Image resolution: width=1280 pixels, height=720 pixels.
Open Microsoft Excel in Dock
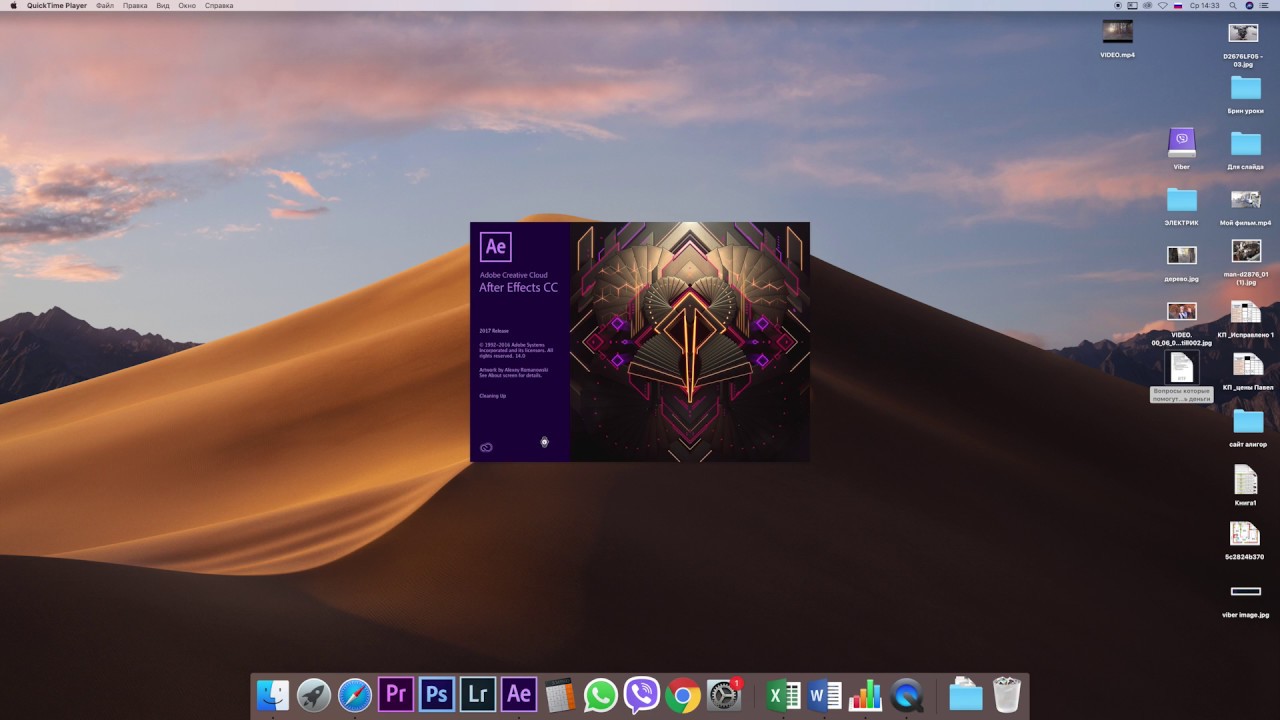tap(783, 695)
